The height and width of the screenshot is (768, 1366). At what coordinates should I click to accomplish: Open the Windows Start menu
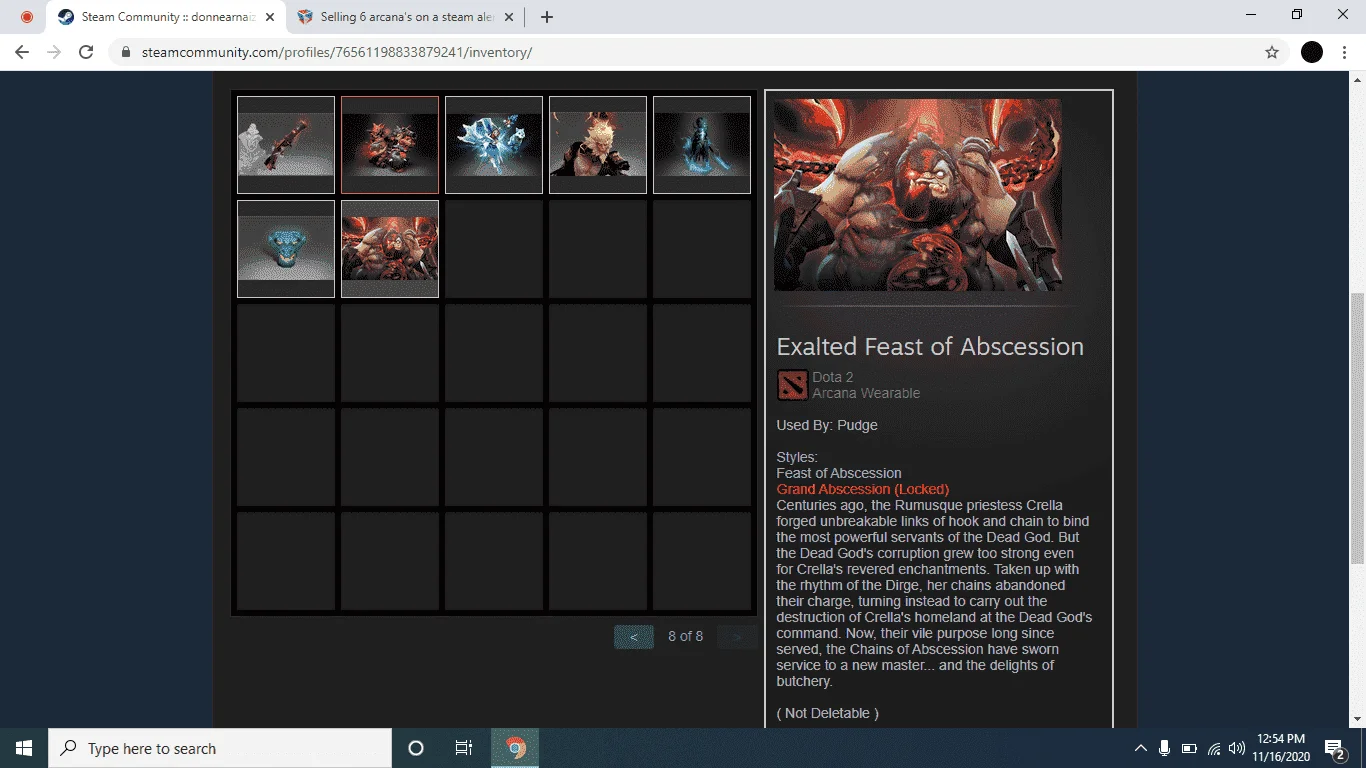coord(24,748)
